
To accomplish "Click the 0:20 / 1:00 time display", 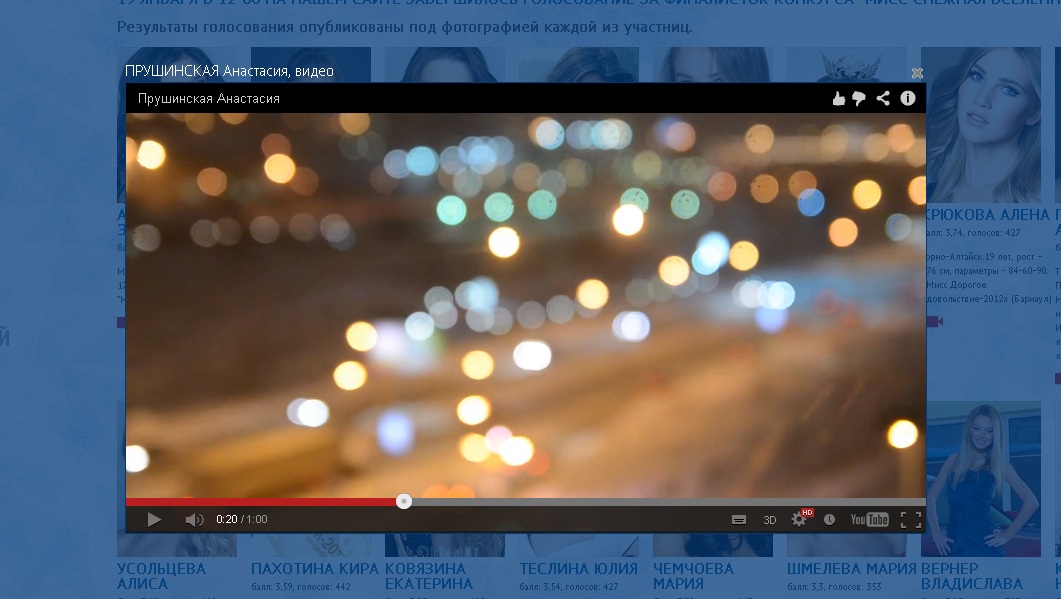I will 242,520.
